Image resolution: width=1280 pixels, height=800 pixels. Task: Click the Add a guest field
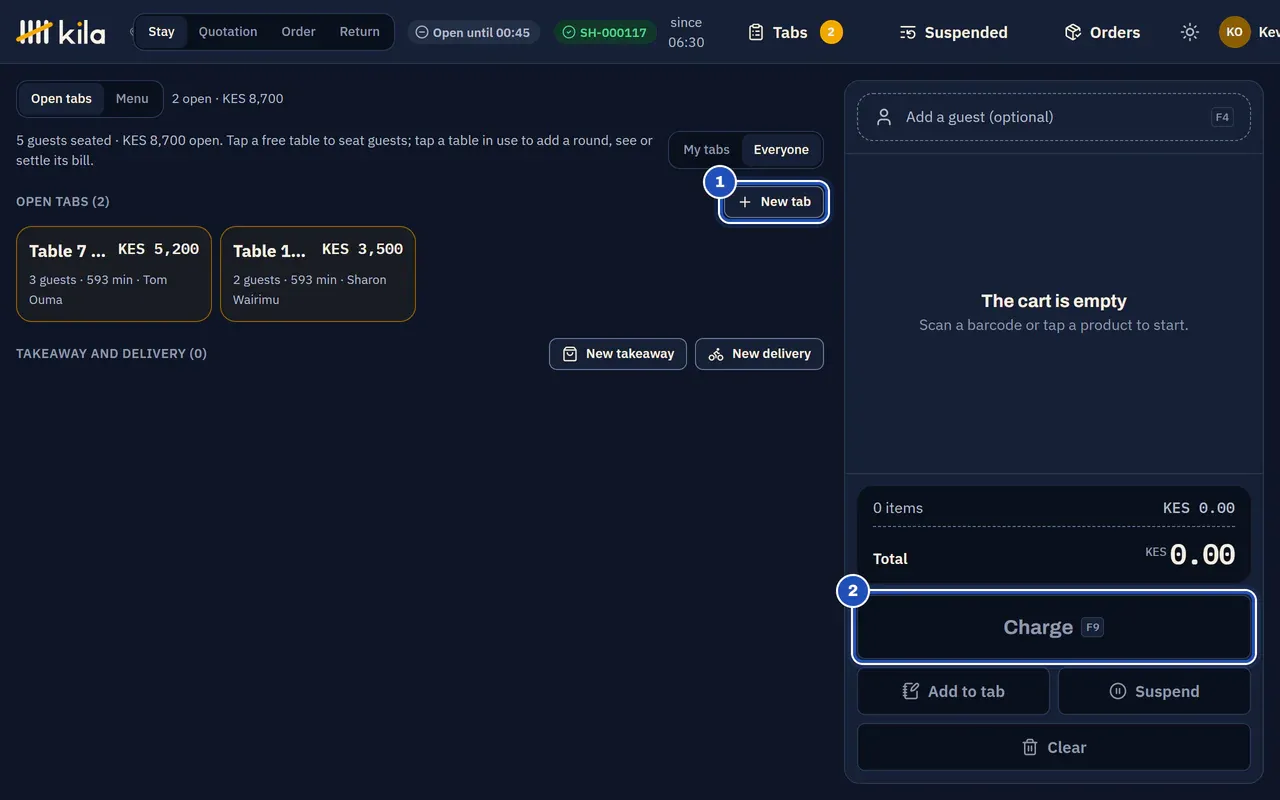[1054, 117]
